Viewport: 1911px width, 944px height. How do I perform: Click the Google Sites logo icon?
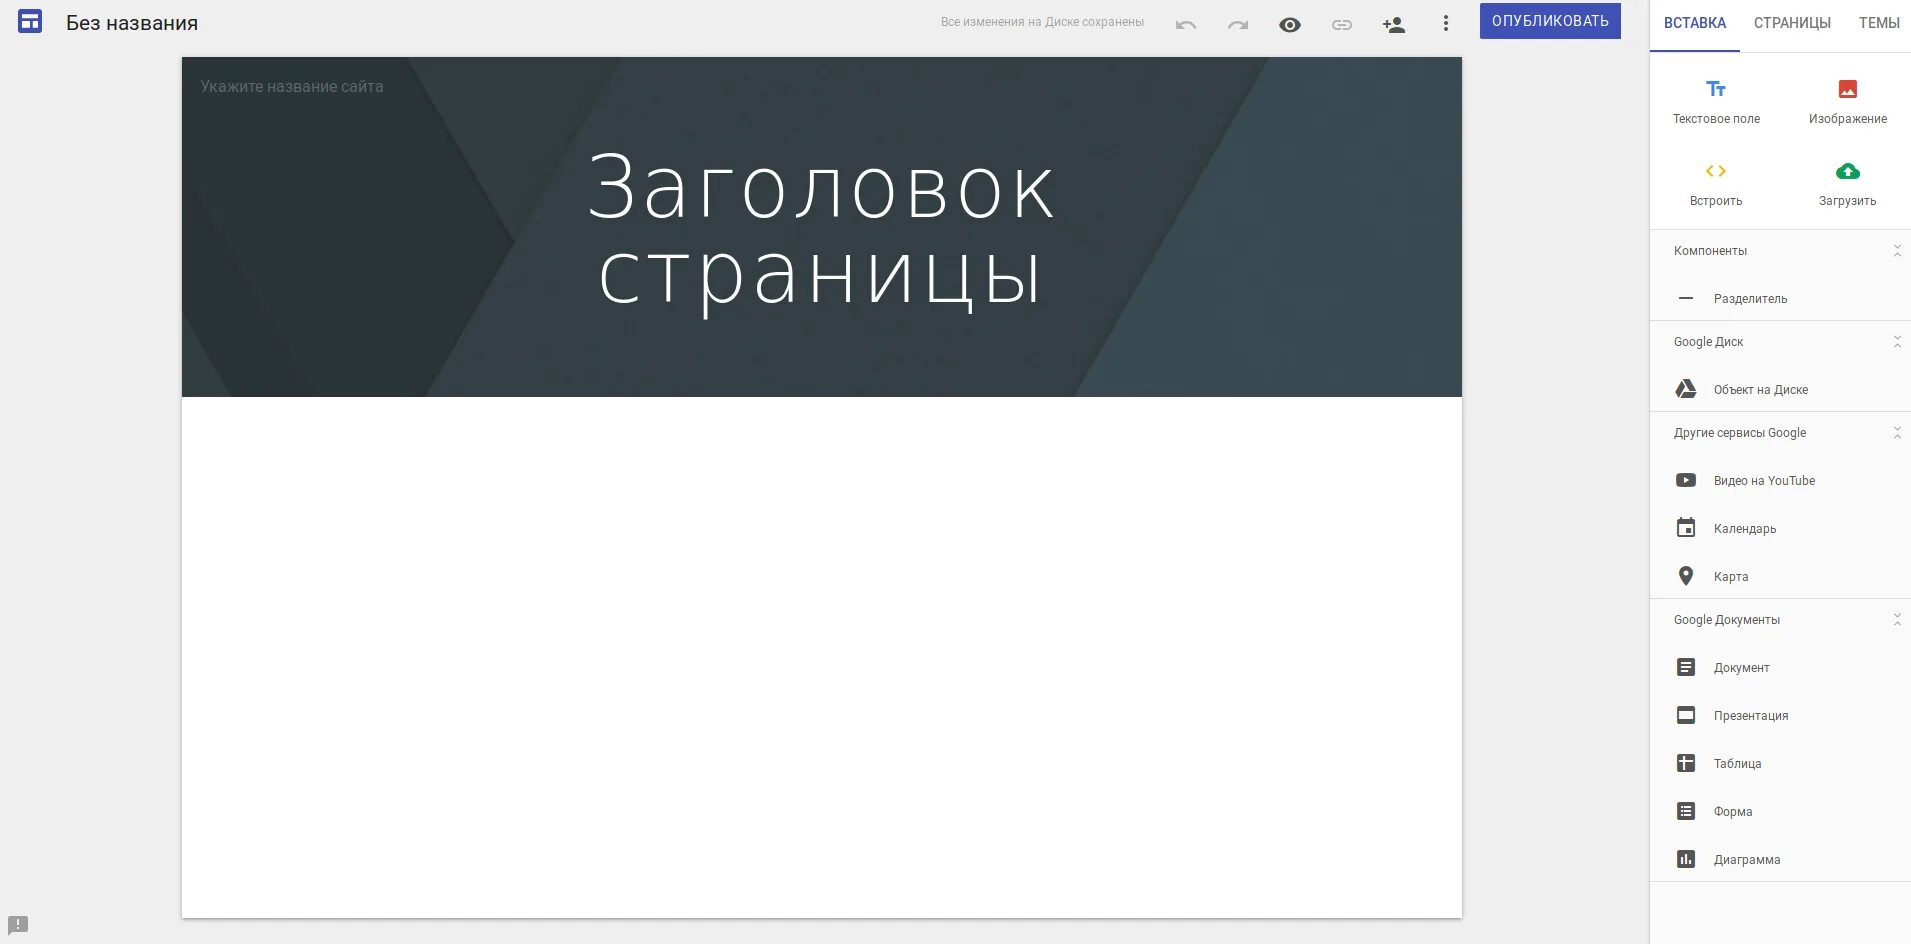tap(30, 21)
